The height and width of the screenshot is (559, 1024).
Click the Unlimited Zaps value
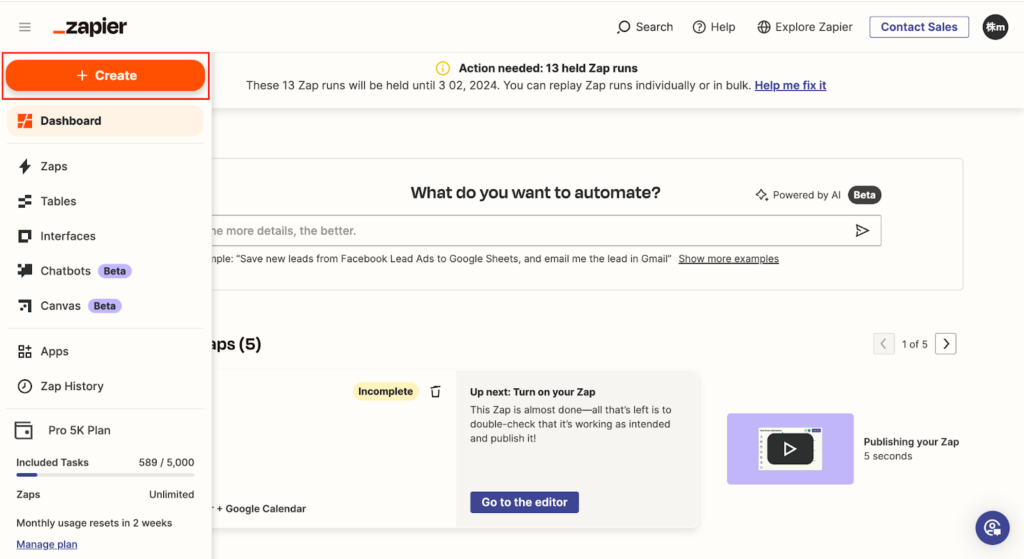click(171, 494)
